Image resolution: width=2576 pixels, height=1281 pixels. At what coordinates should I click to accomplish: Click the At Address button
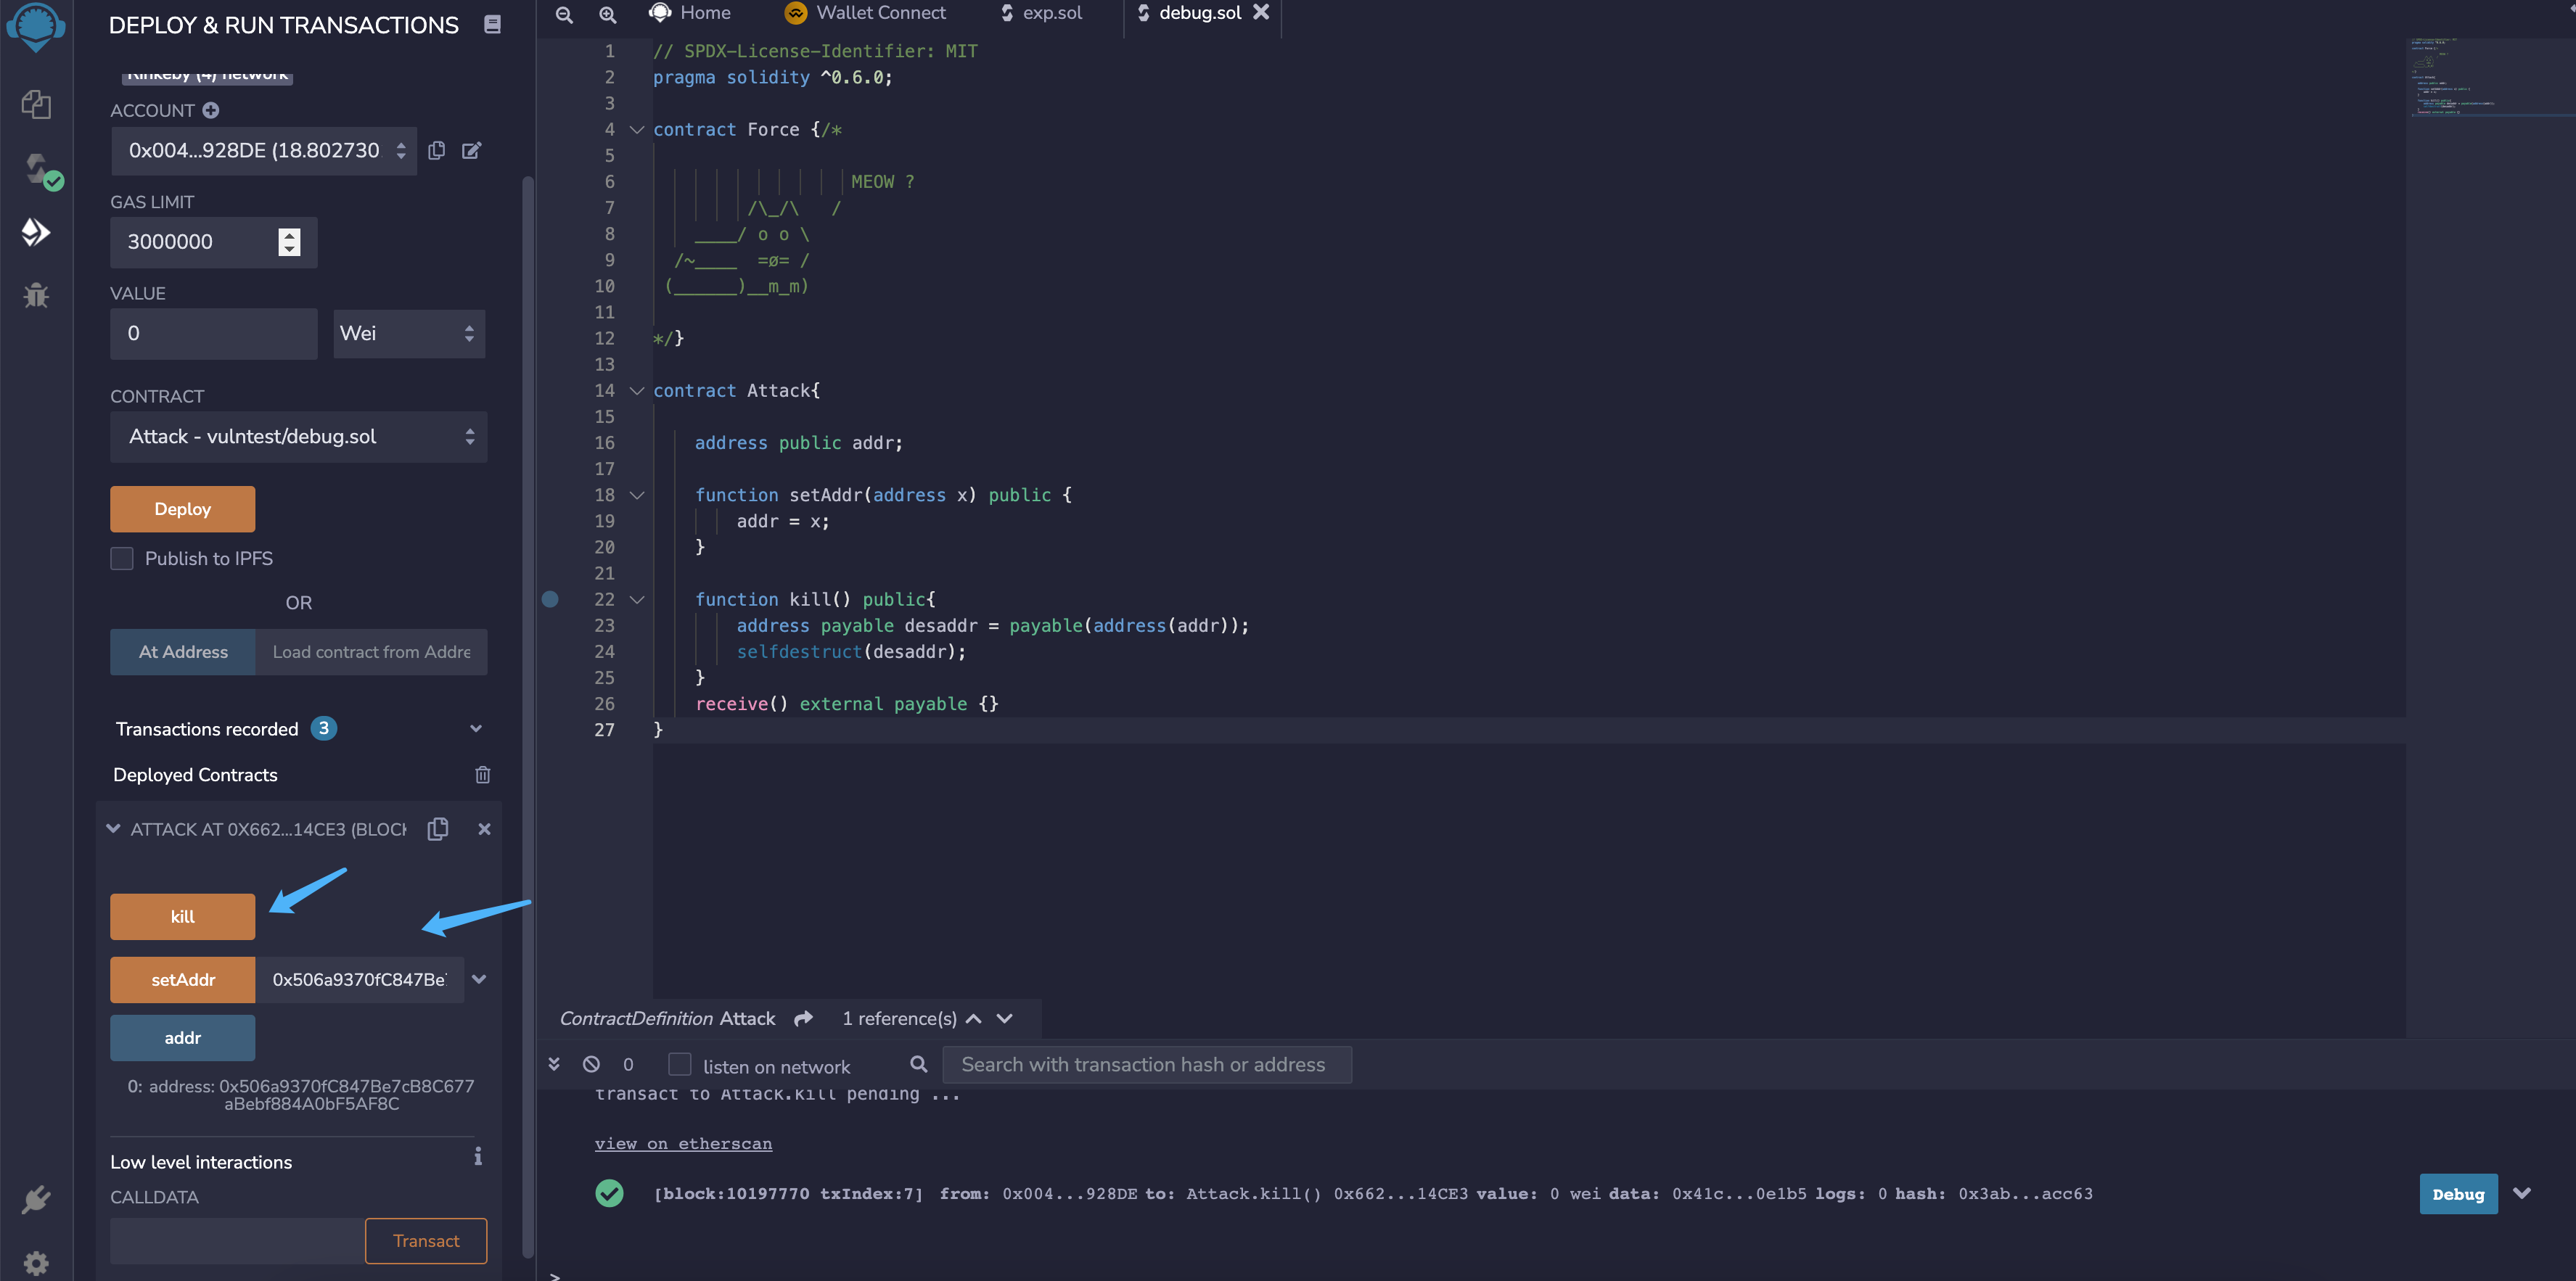click(182, 652)
